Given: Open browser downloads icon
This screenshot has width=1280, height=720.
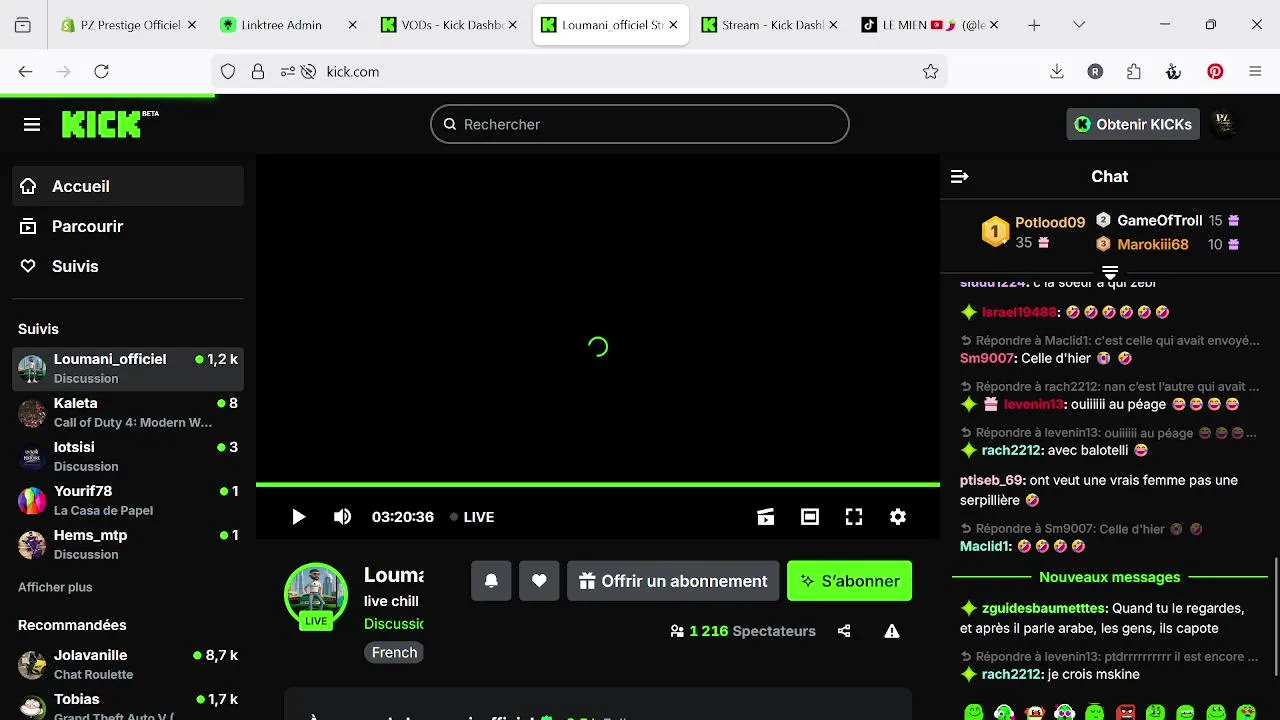Looking at the screenshot, I should (1057, 71).
